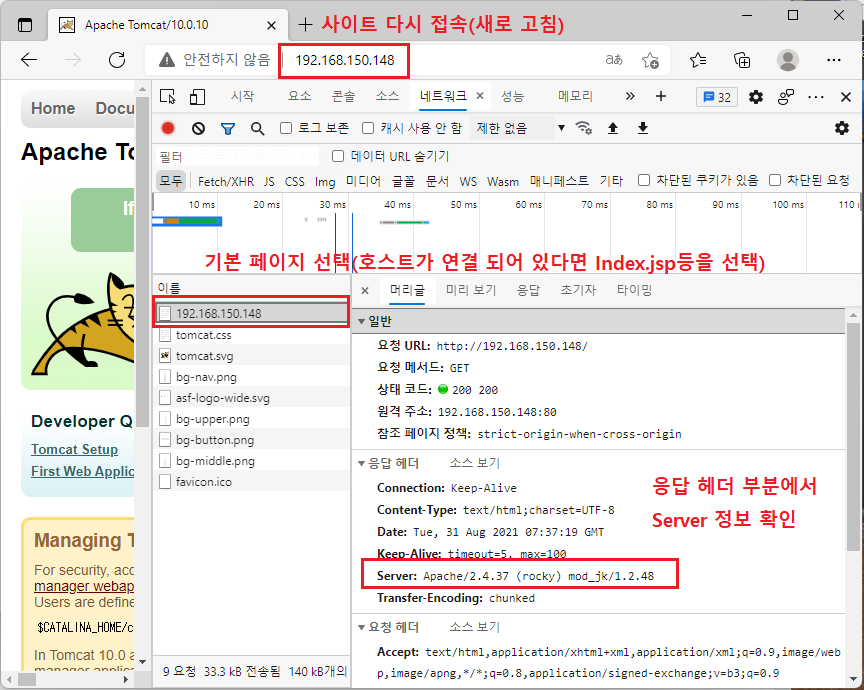The width and height of the screenshot is (864, 690).
Task: Import HAR file upload arrow
Action: point(613,128)
